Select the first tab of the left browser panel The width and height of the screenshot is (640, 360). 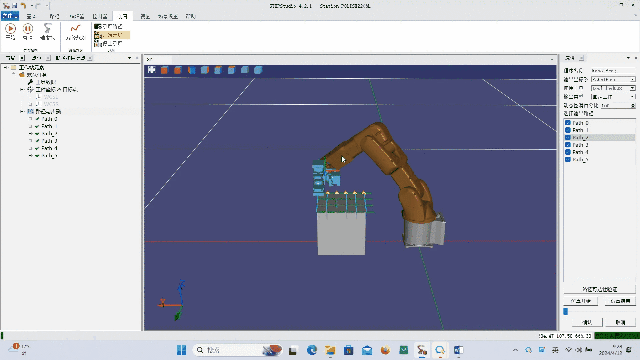(x=11, y=58)
